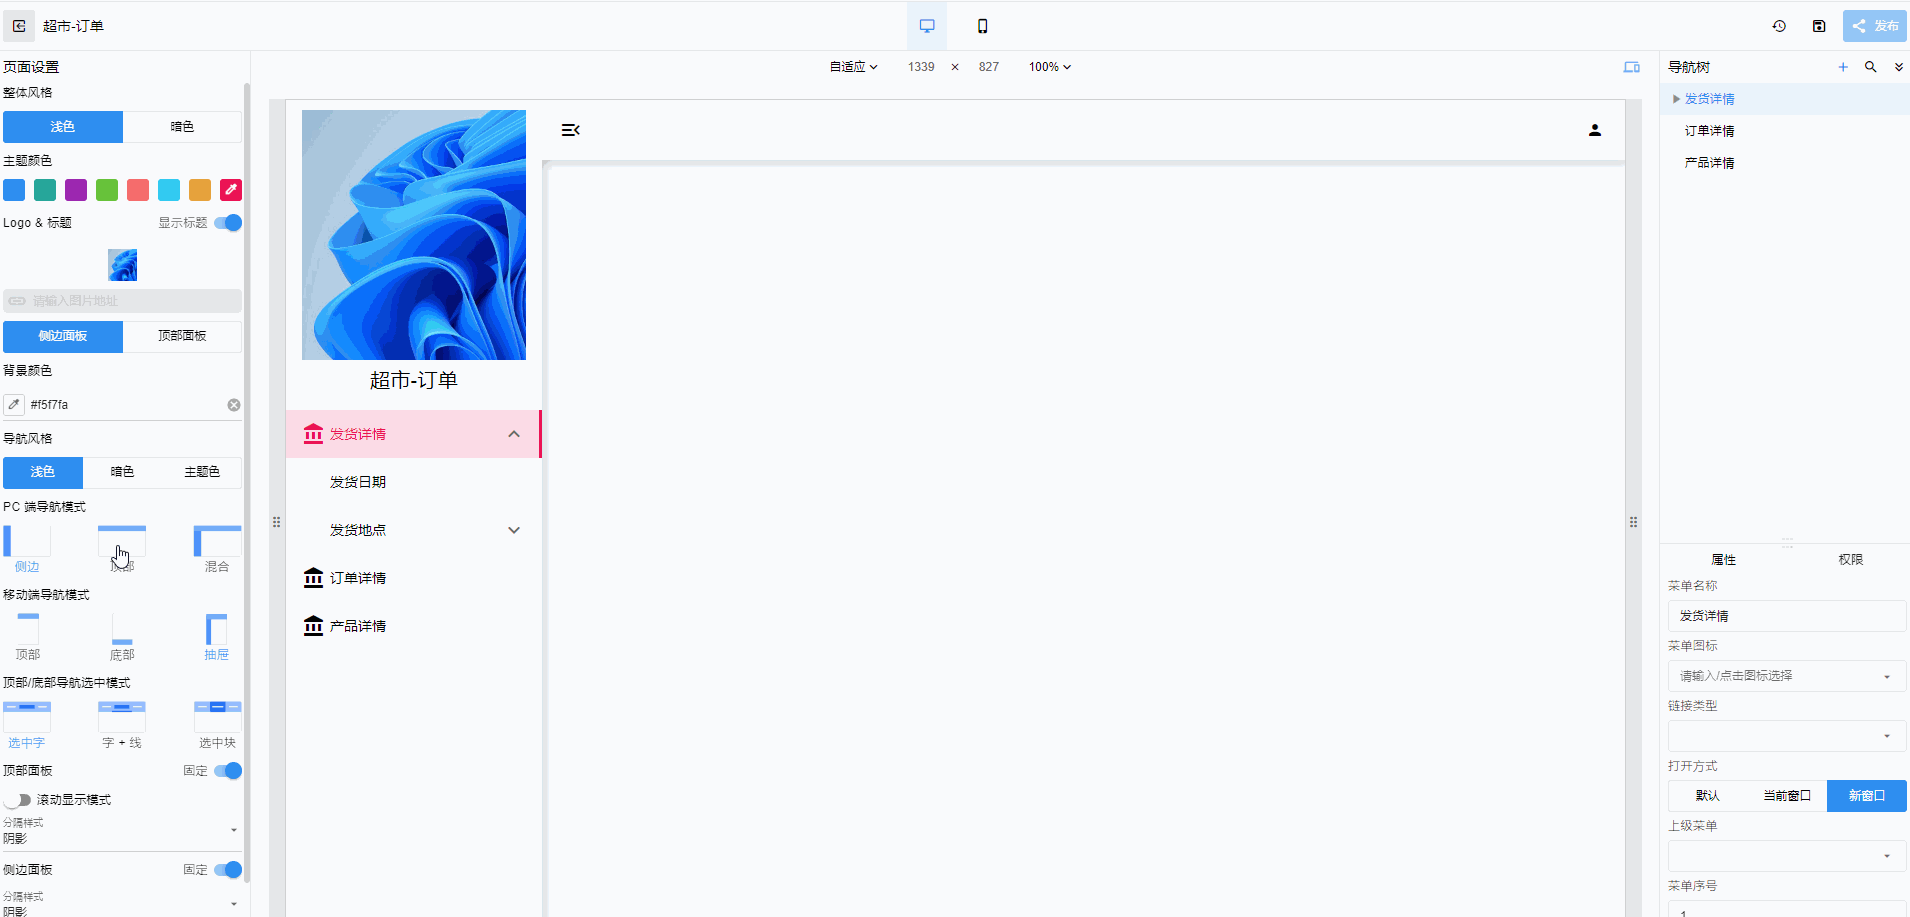Select 订单详情 in the navigation tree

pos(1709,131)
